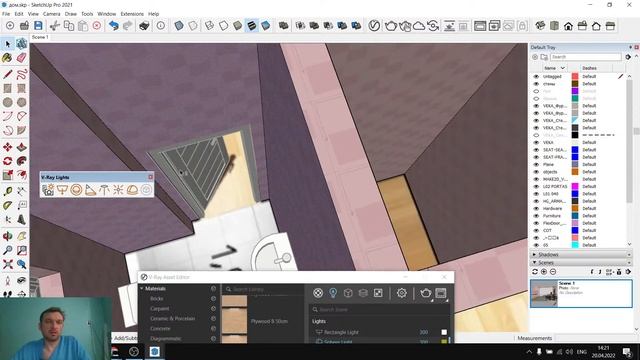
Task: Start V-Ray render with teapot icon
Action: click(x=391, y=26)
